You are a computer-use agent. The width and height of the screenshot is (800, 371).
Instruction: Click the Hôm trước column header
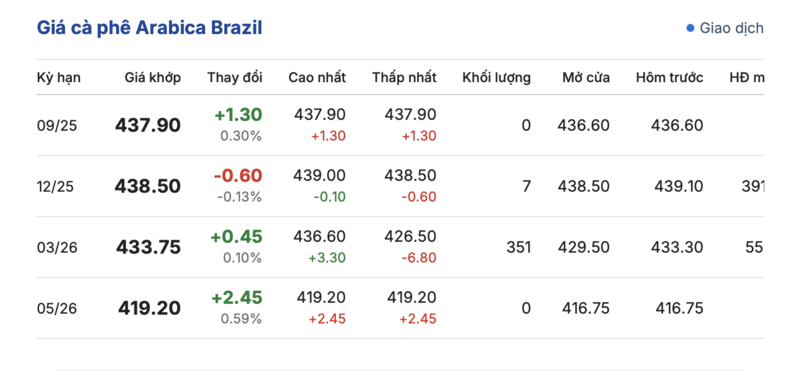[669, 78]
